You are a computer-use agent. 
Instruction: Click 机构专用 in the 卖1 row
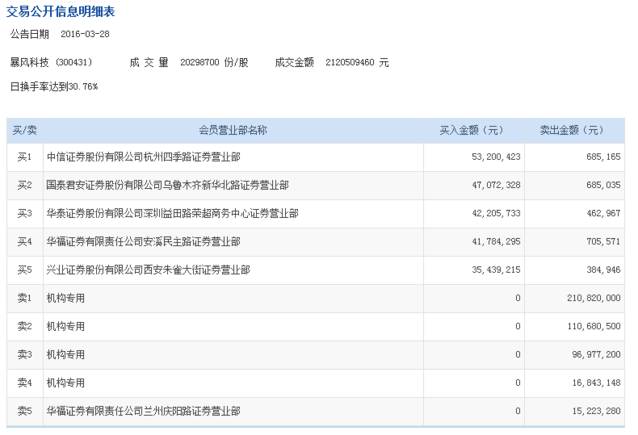click(x=66, y=298)
